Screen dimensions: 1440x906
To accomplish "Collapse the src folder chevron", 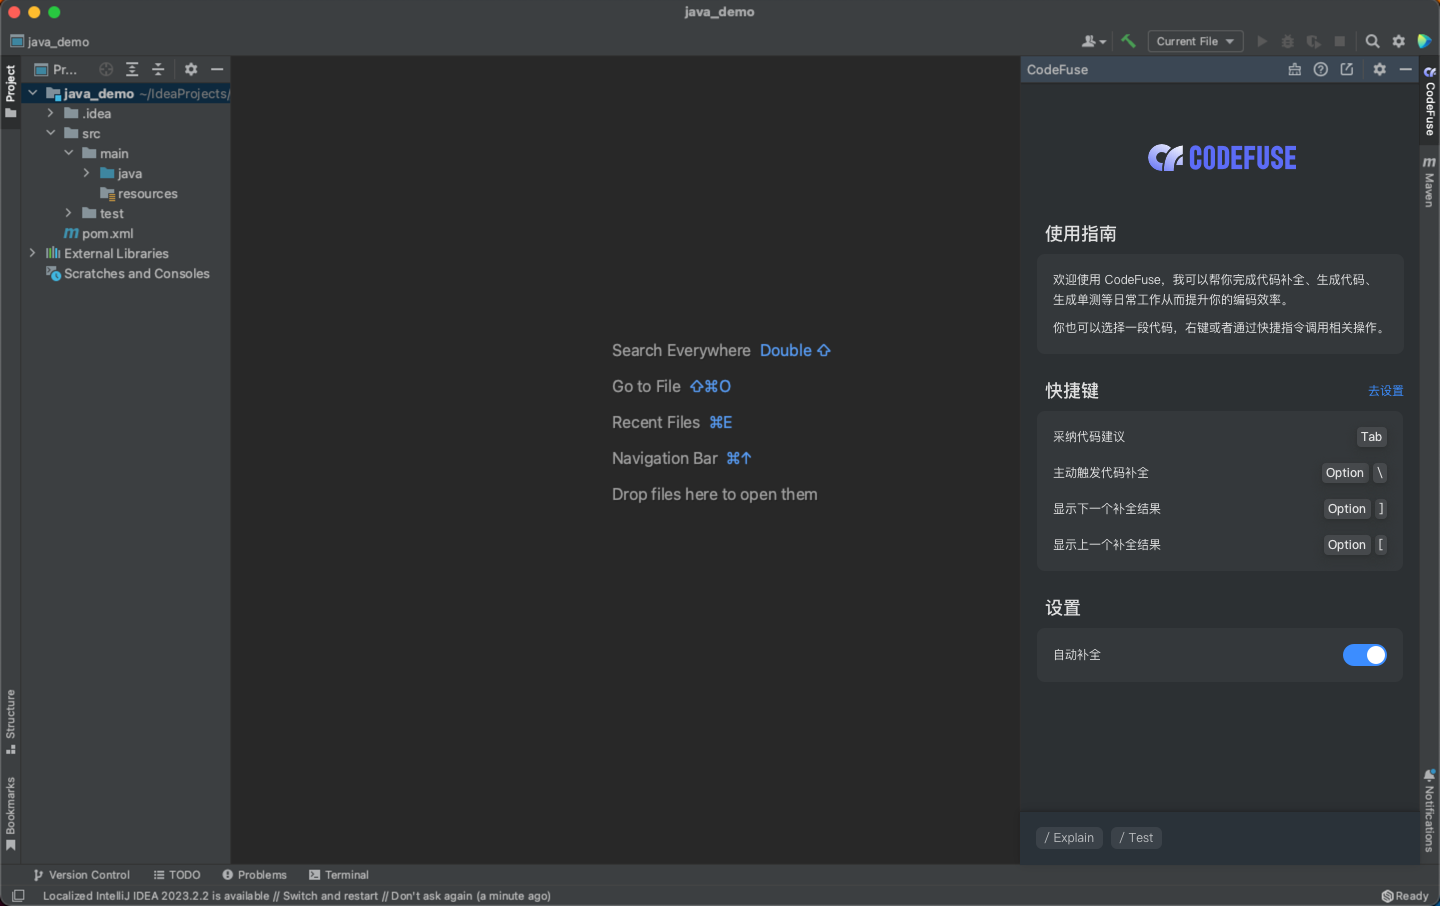I will (x=51, y=133).
